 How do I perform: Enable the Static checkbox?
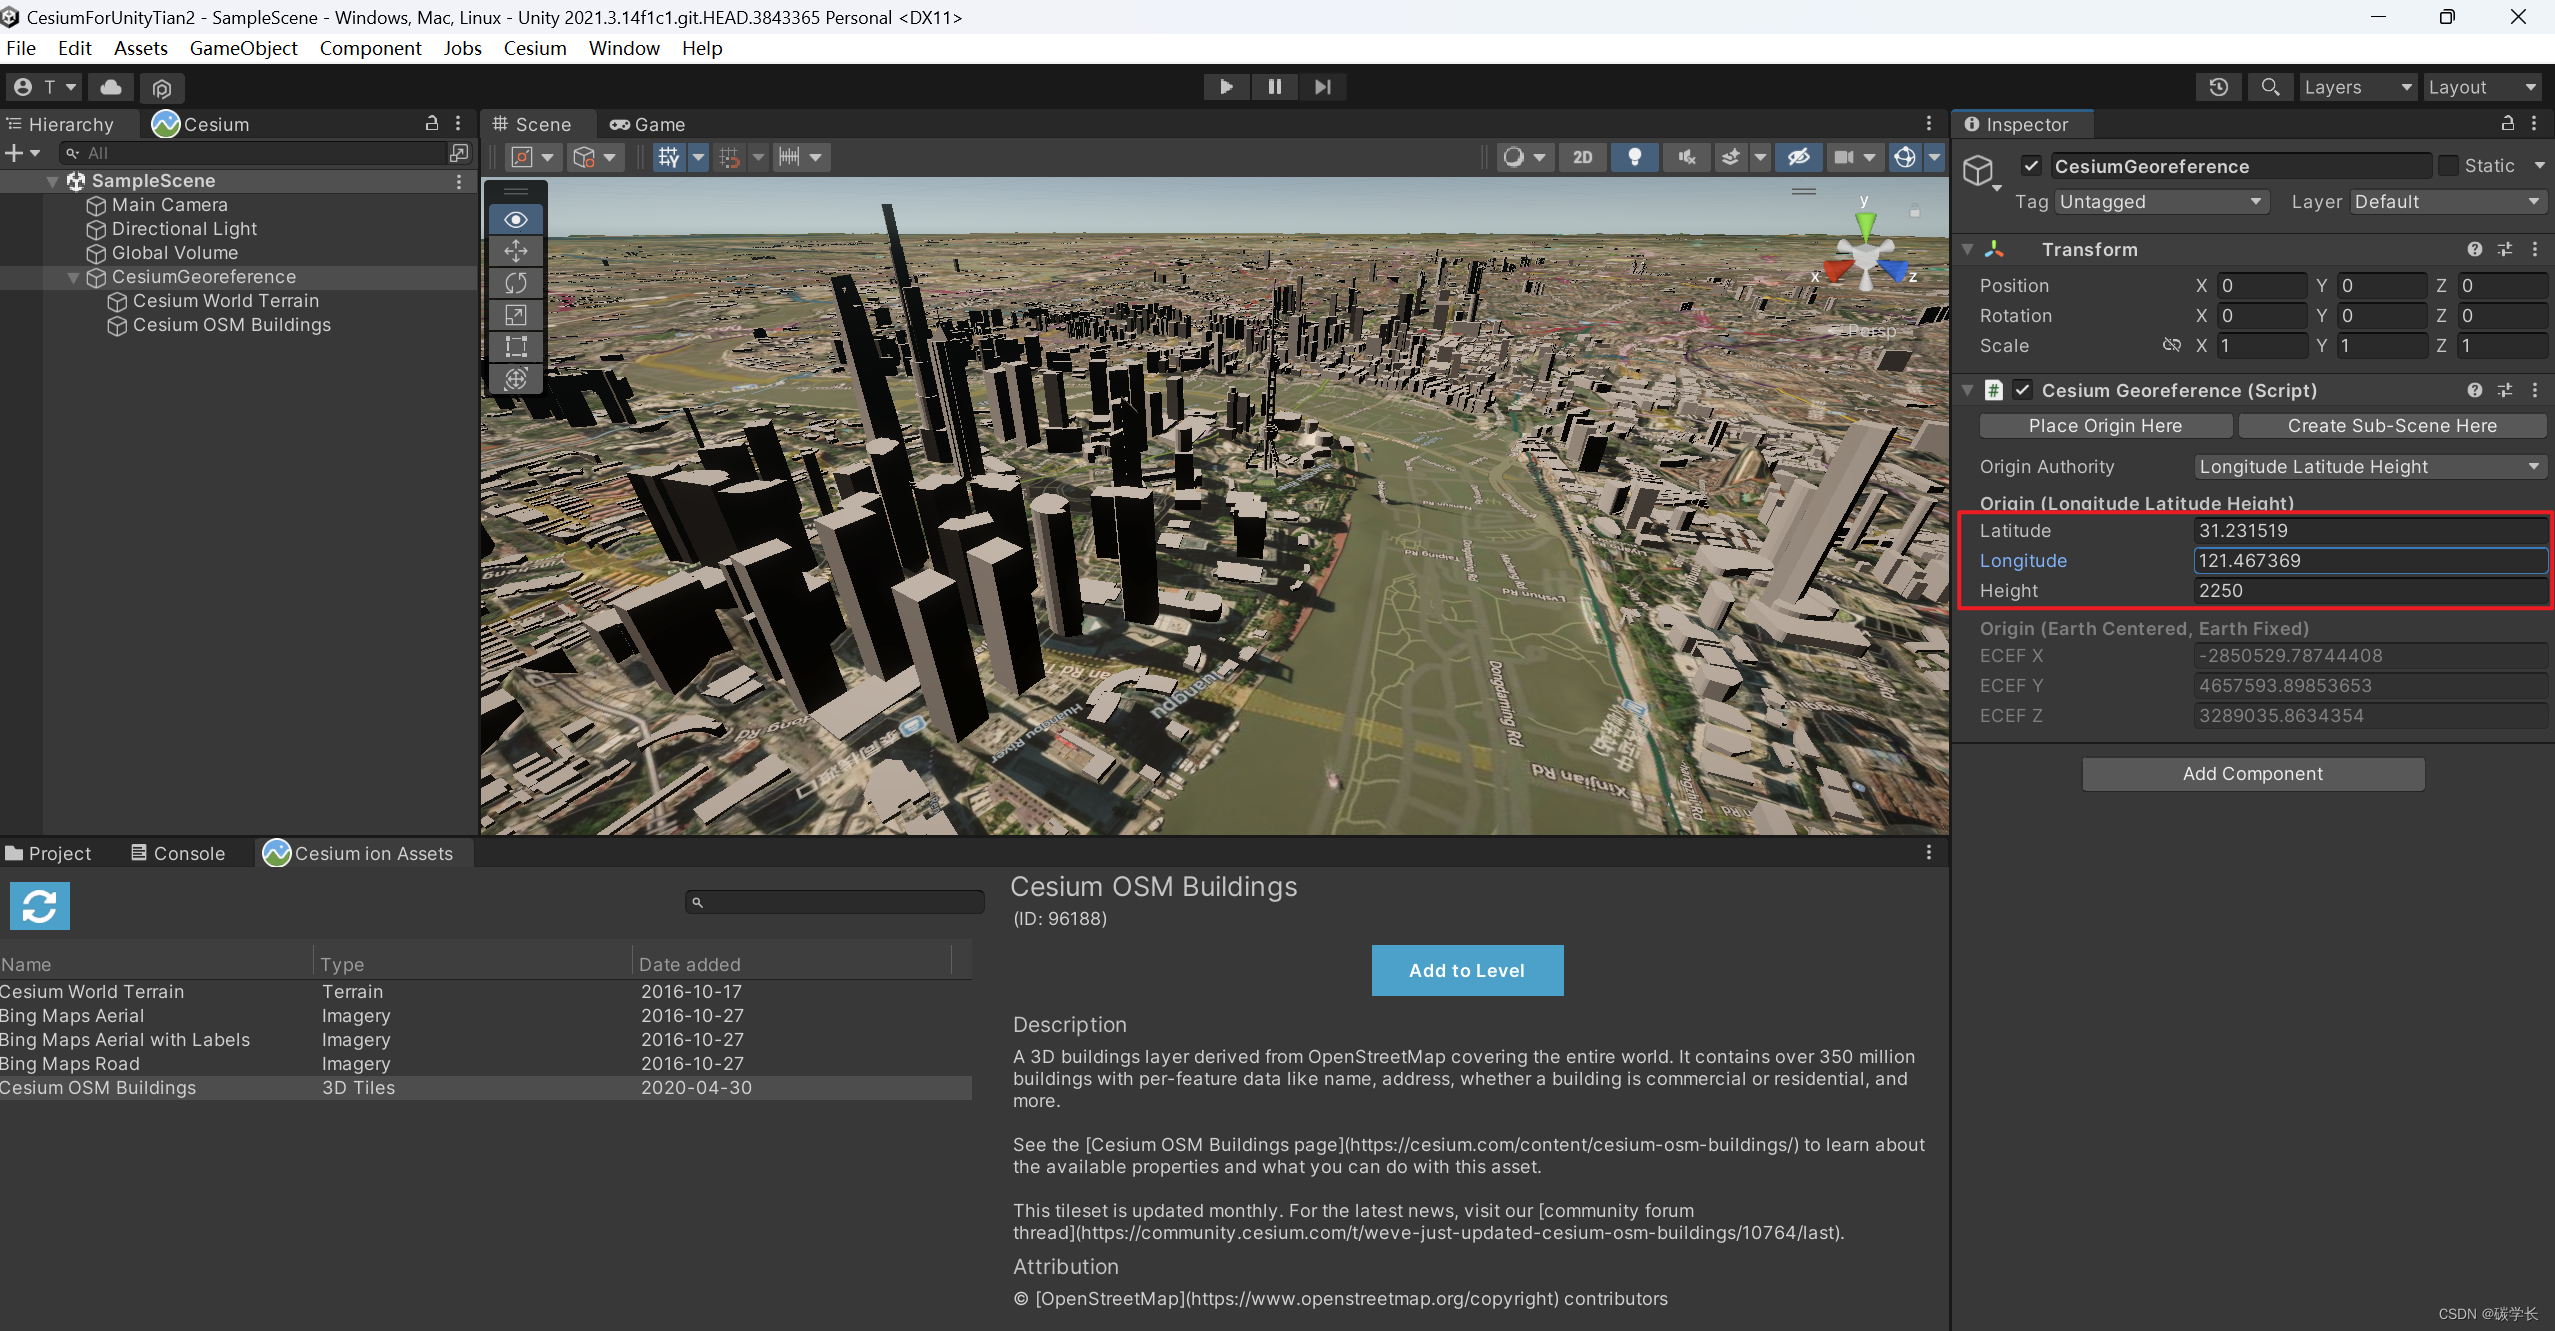[x=2449, y=166]
